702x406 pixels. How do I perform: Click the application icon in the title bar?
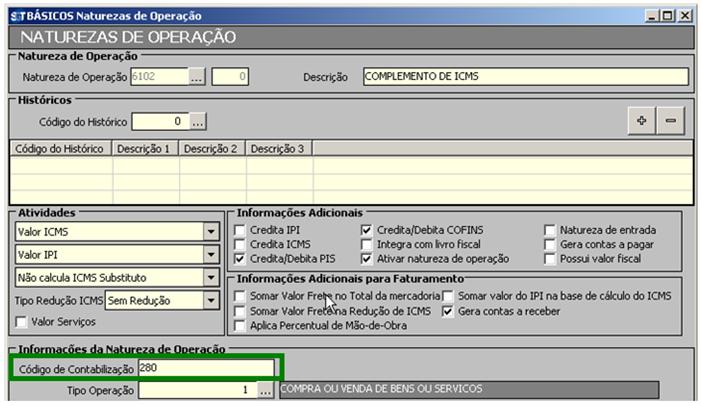tap(15, 16)
